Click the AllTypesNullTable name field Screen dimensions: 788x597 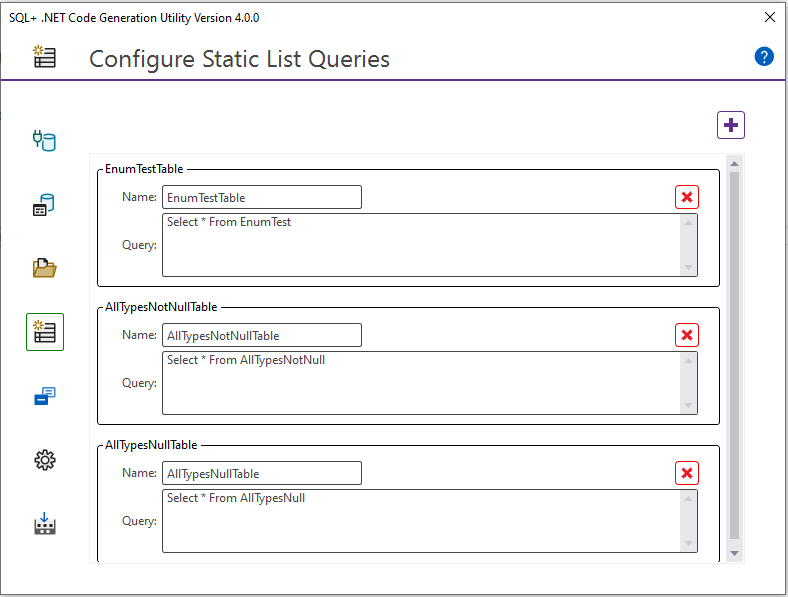point(261,473)
